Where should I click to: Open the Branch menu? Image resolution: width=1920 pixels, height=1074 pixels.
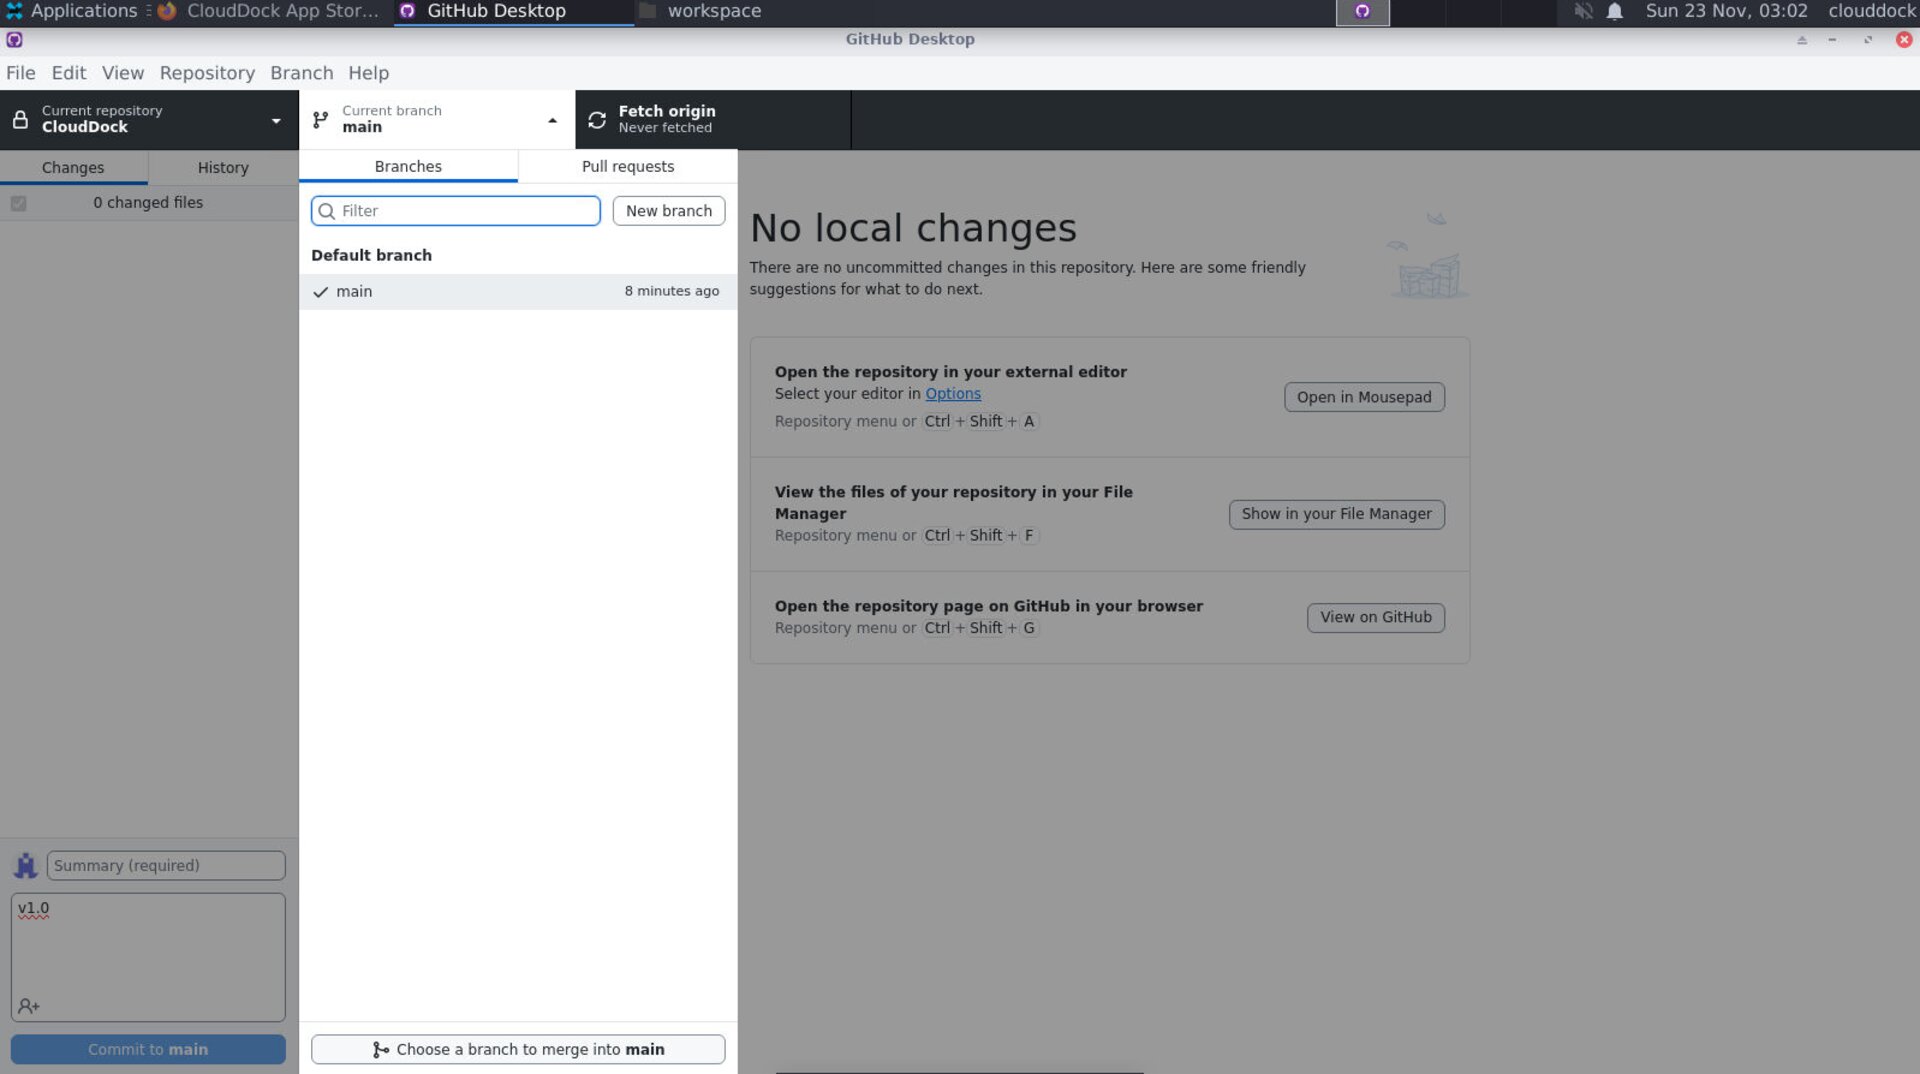click(301, 72)
